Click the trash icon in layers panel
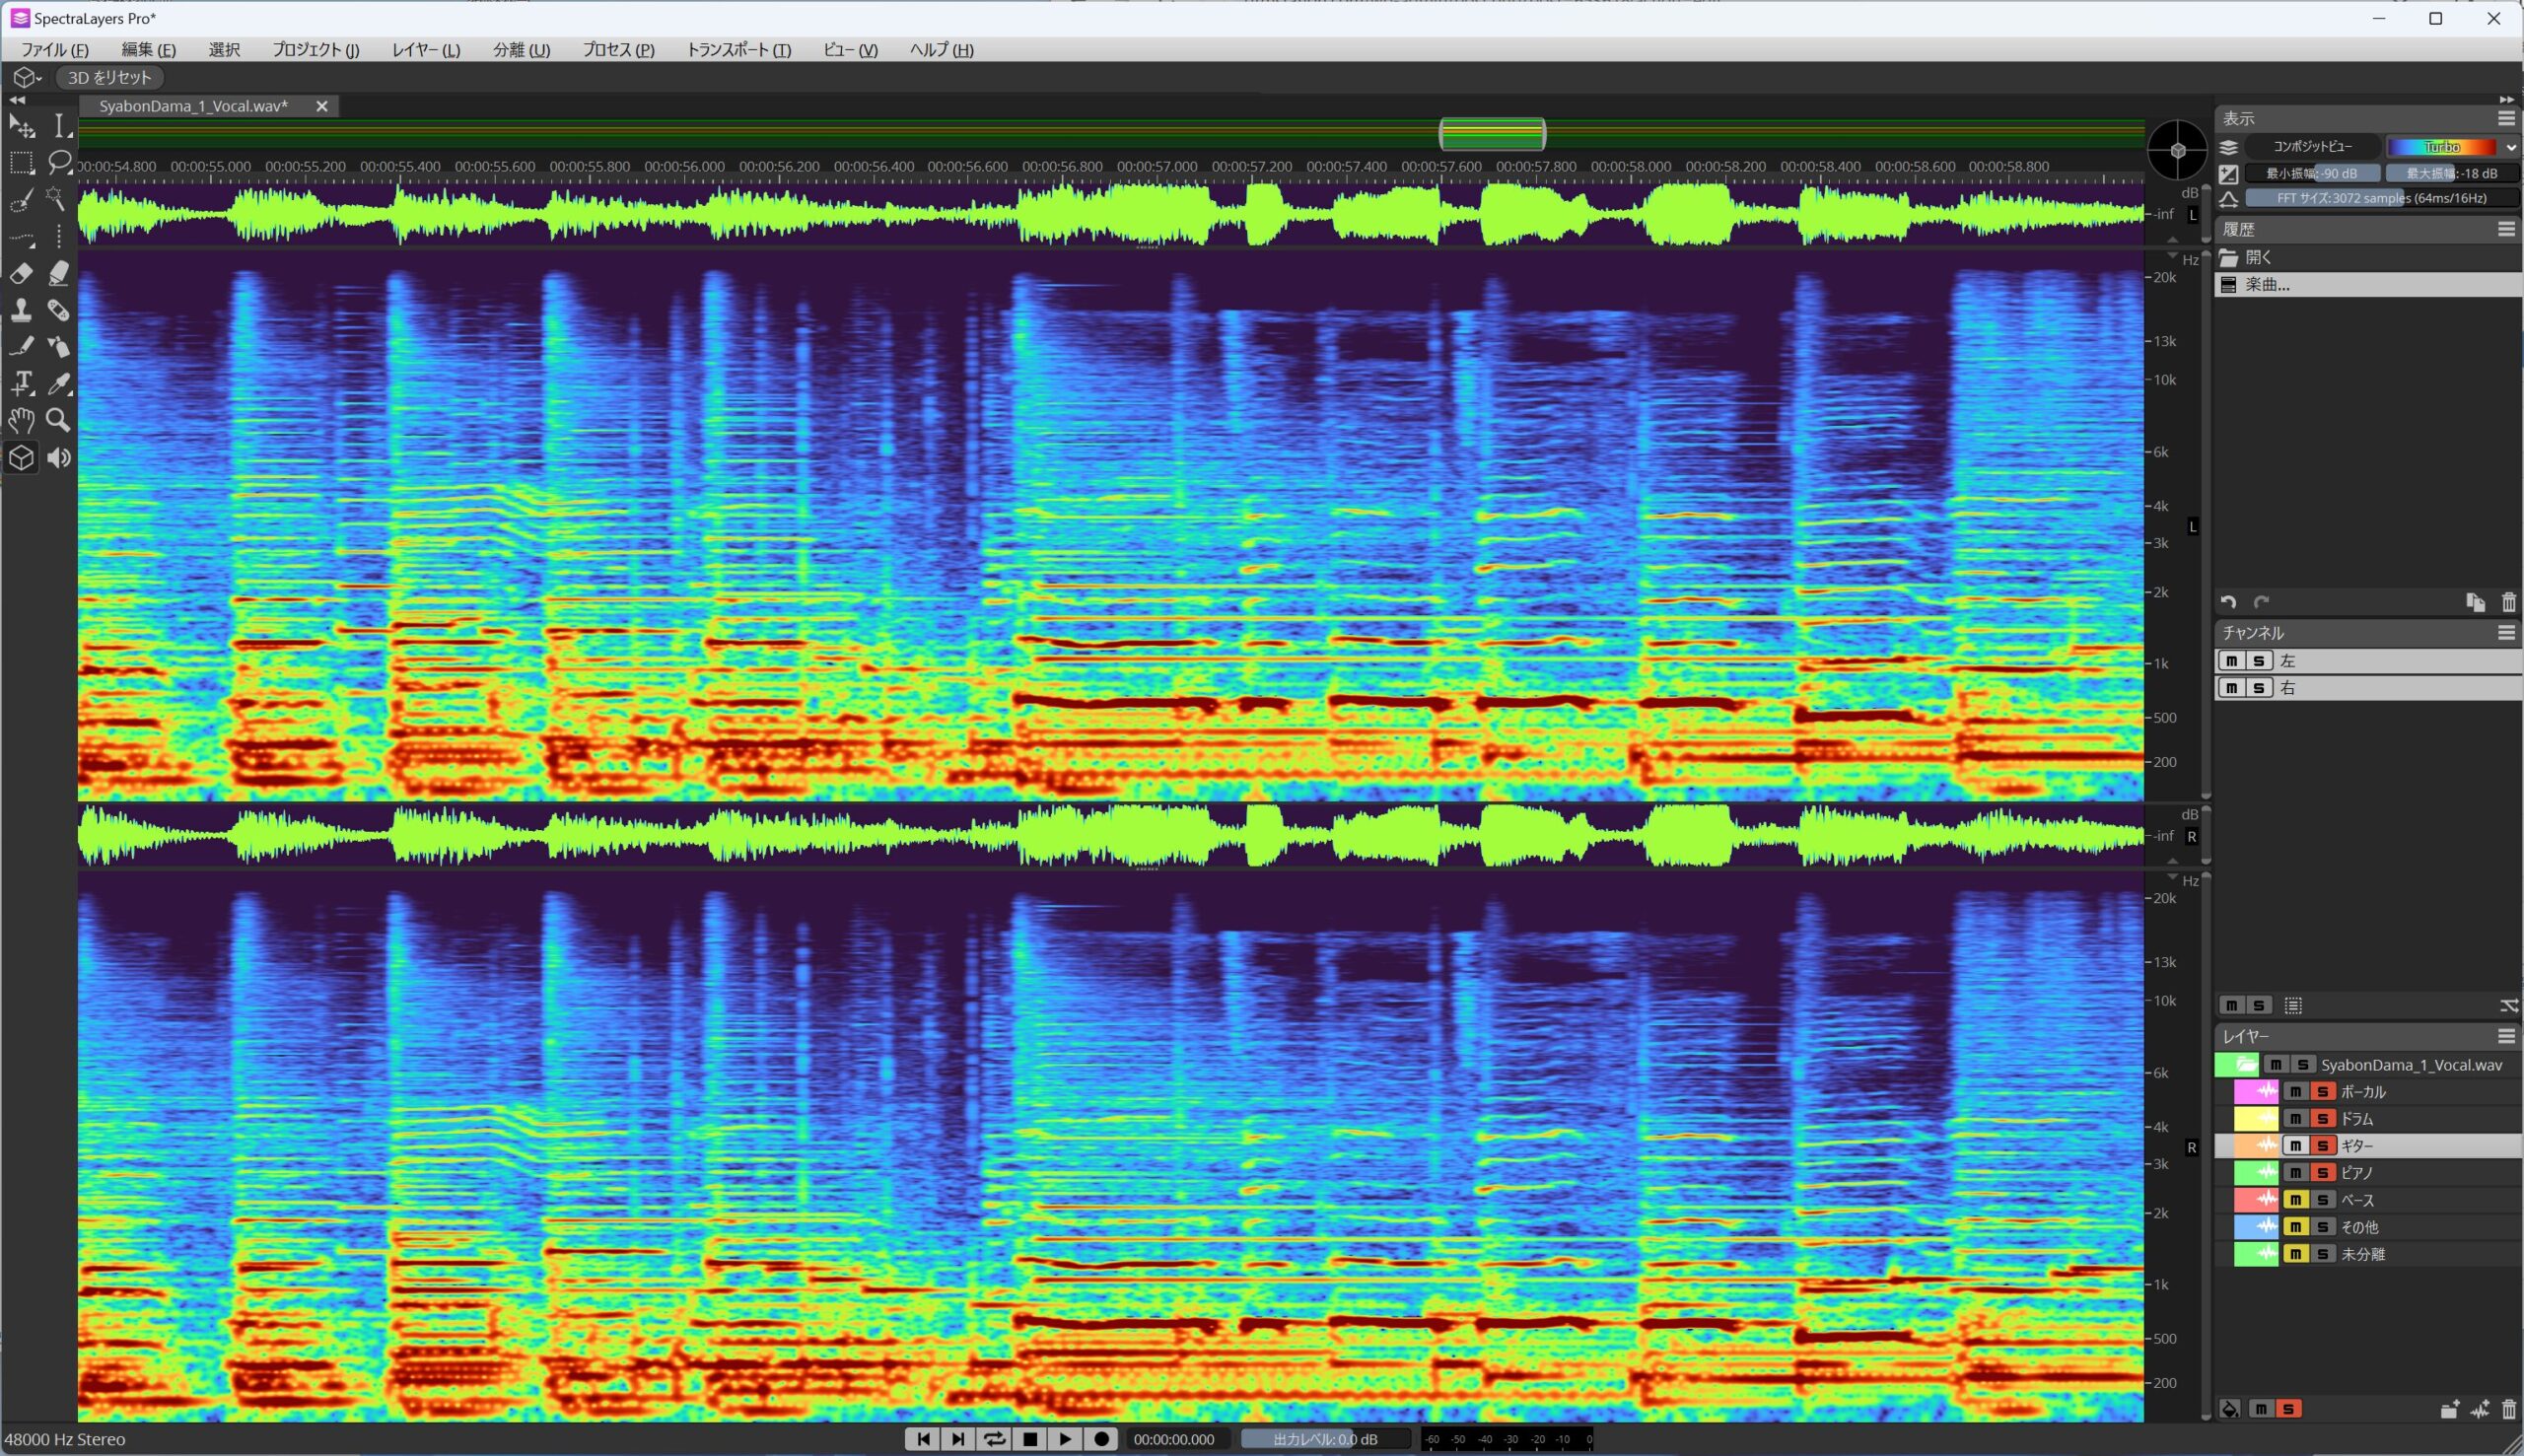Viewport: 2524px width, 1456px height. (2508, 1409)
